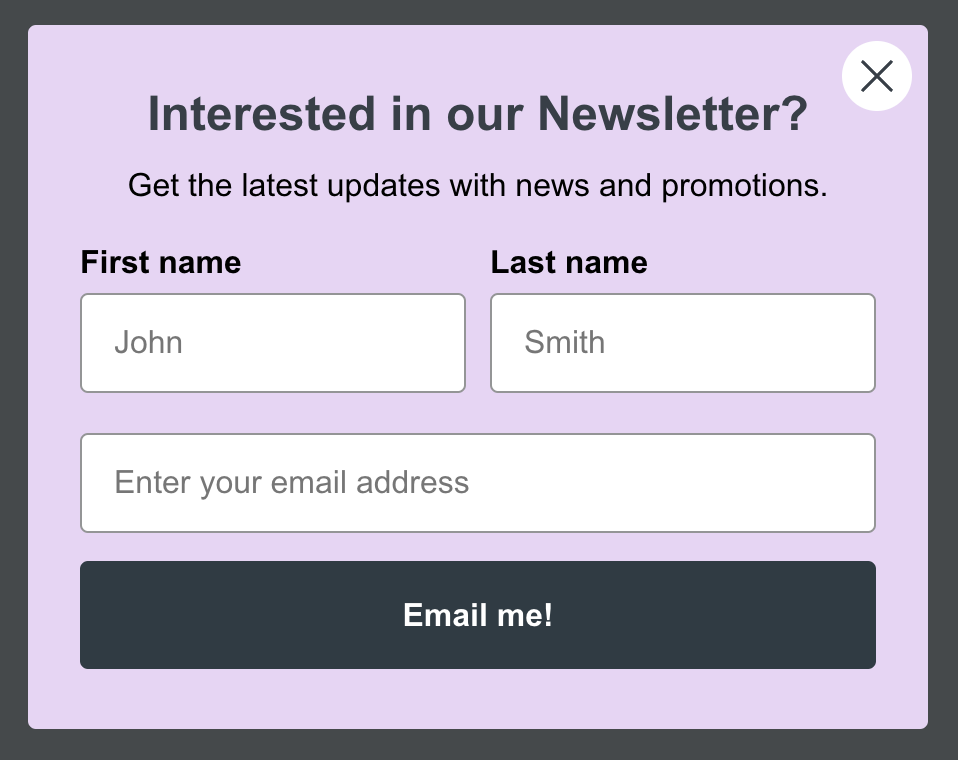Click the dark overlay outside the modal
The image size is (958, 760).
(479, 745)
